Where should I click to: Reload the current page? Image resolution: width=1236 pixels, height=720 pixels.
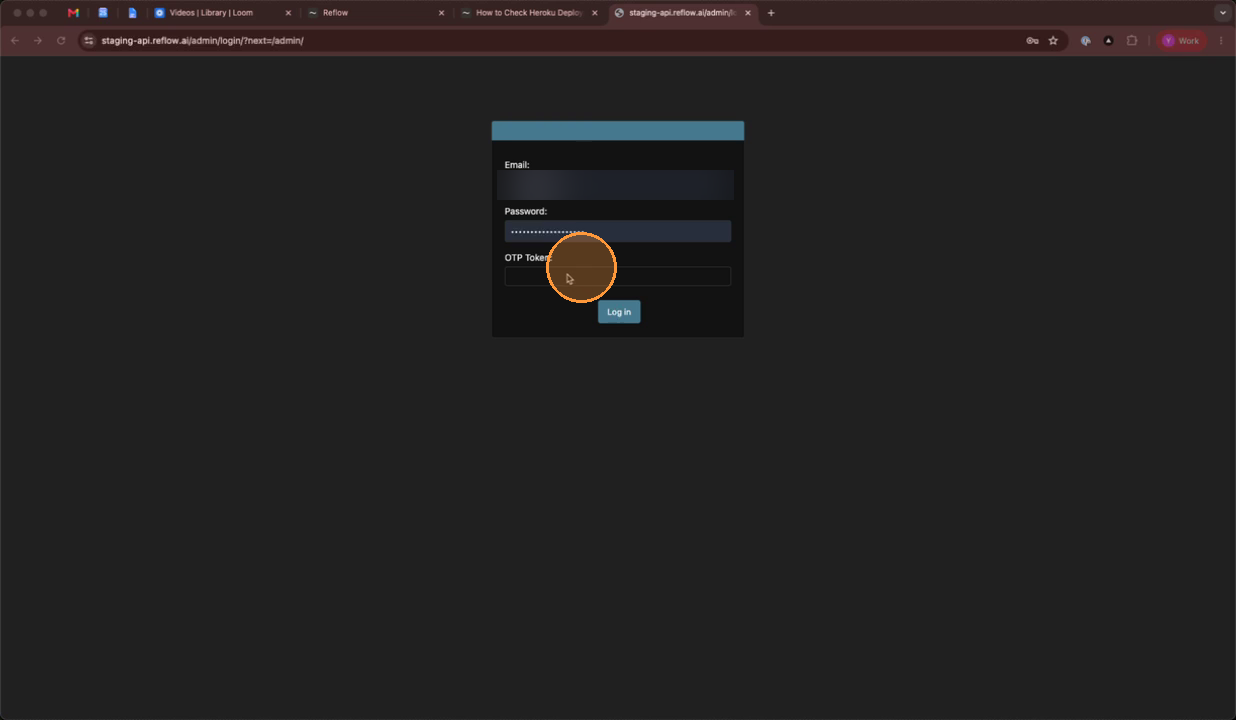coord(61,41)
